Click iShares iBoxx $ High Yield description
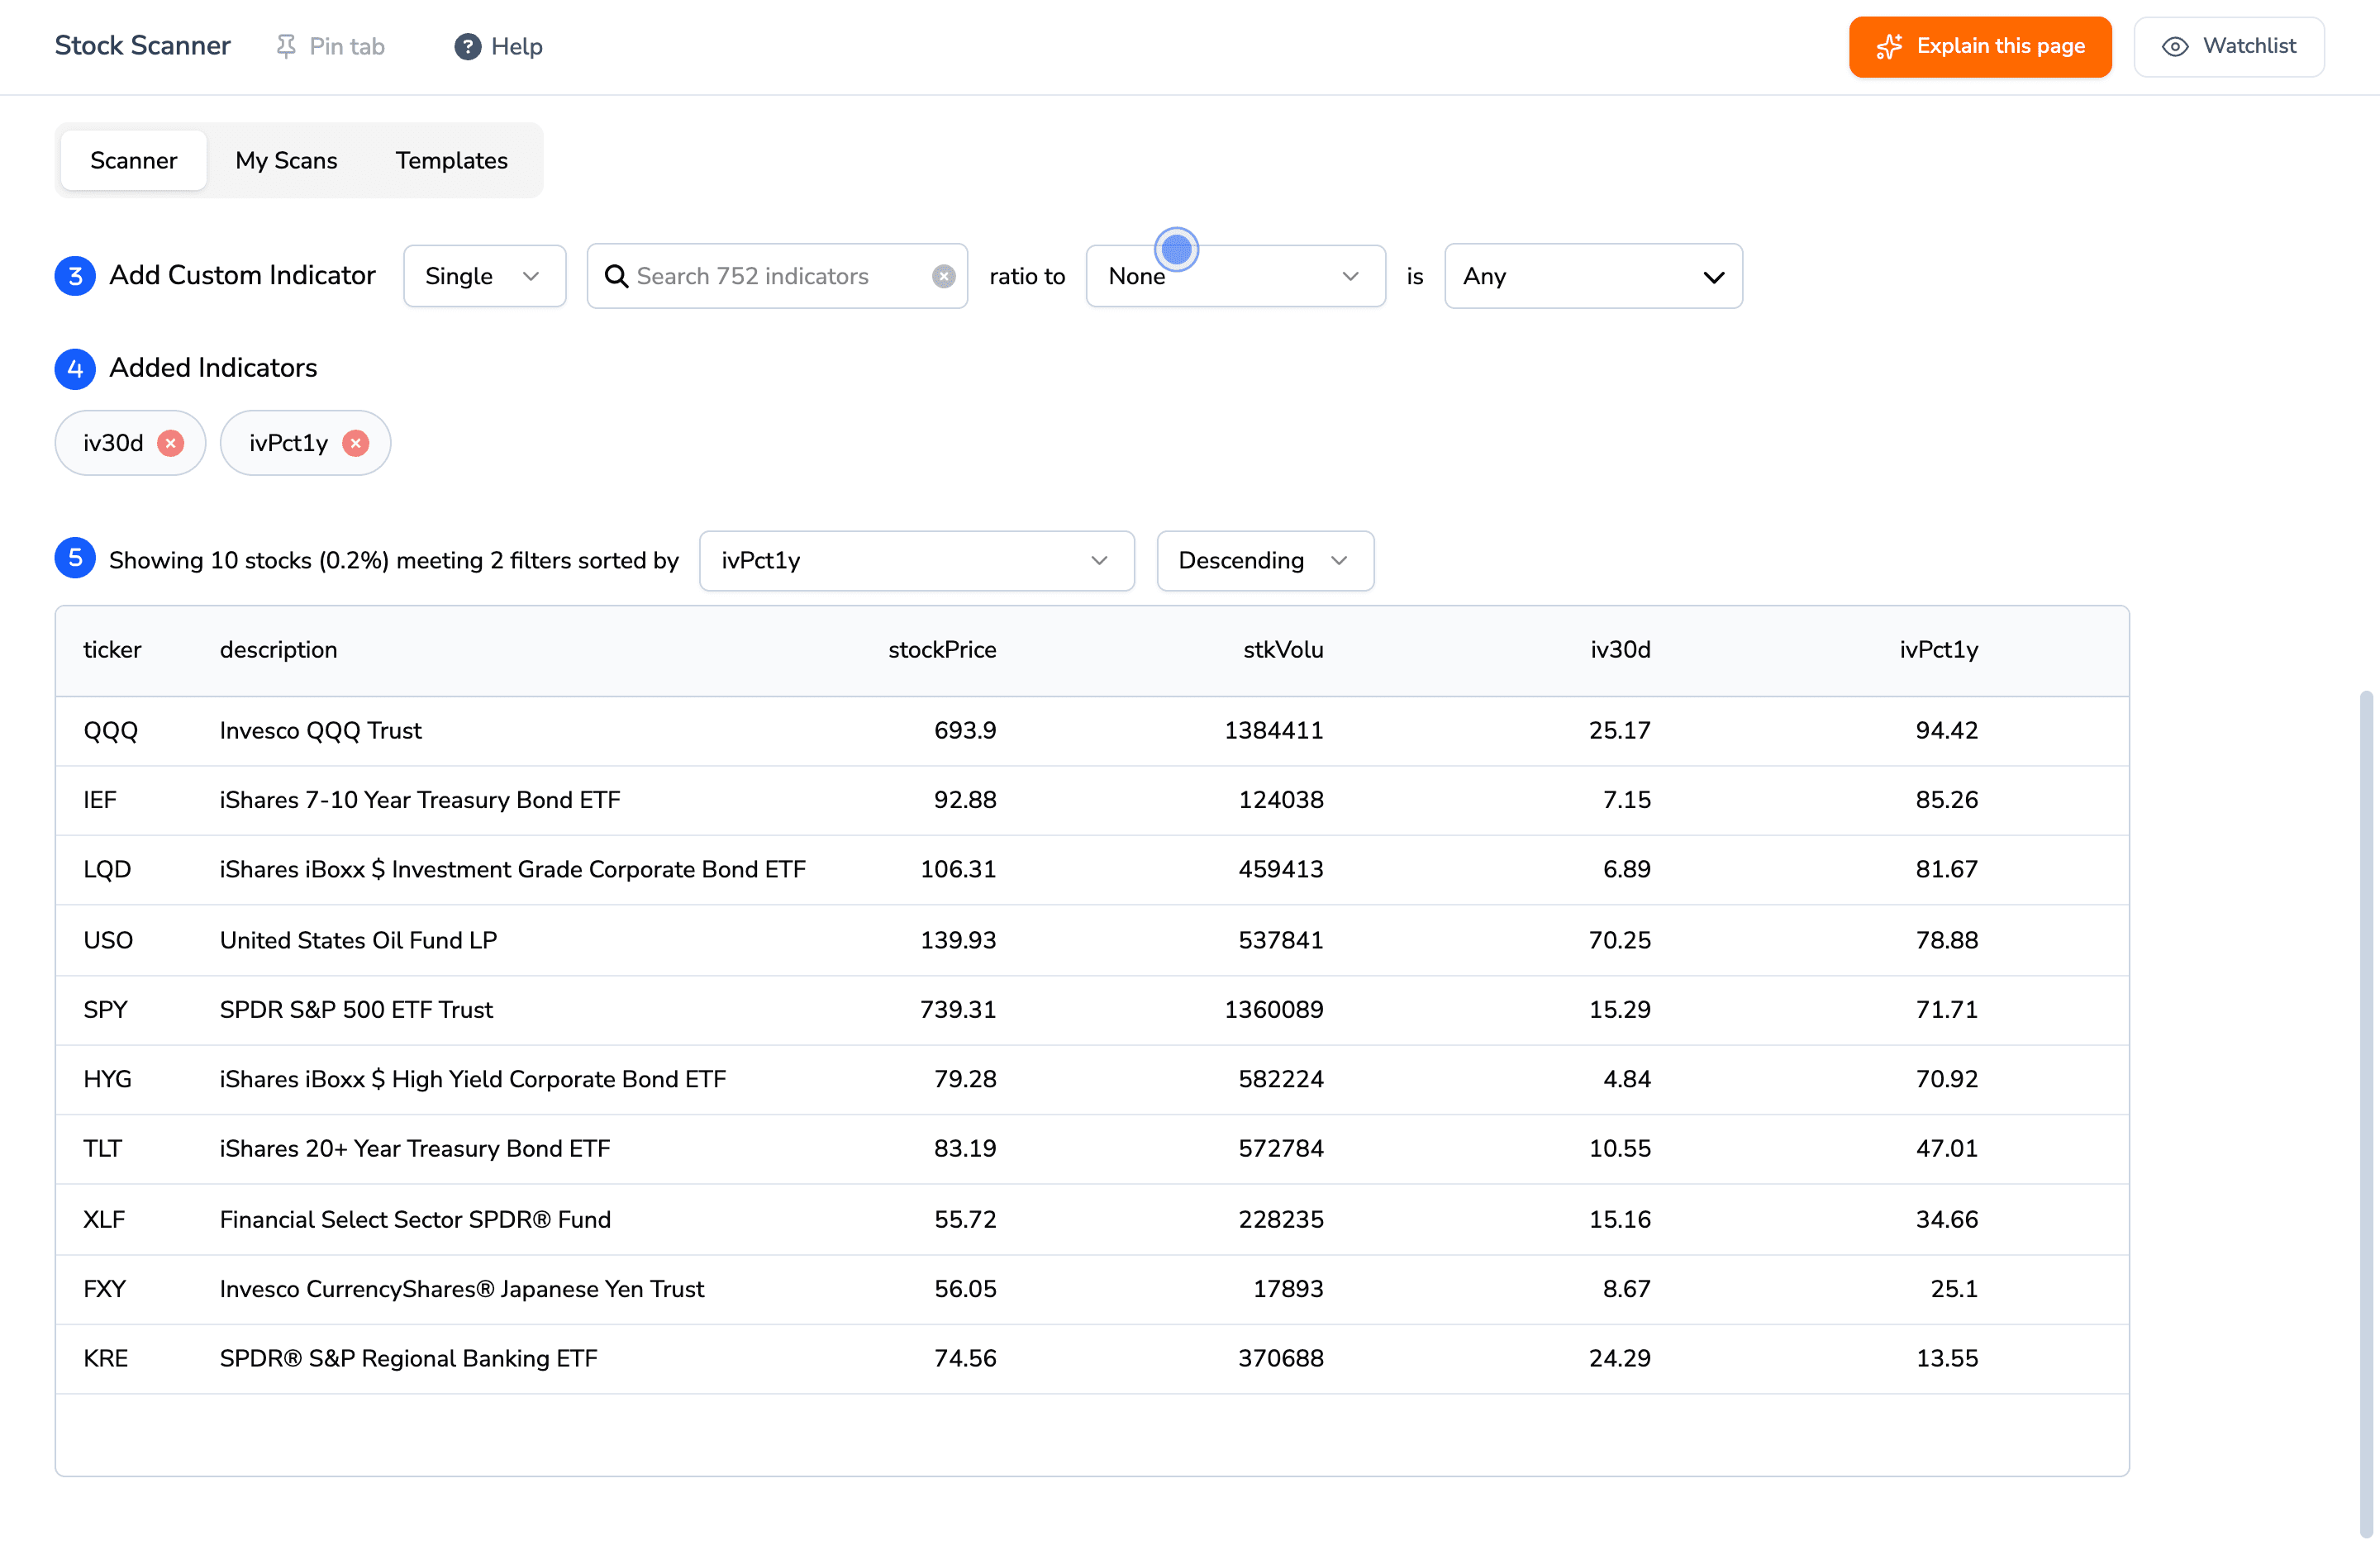The height and width of the screenshot is (1545, 2380). [473, 1079]
